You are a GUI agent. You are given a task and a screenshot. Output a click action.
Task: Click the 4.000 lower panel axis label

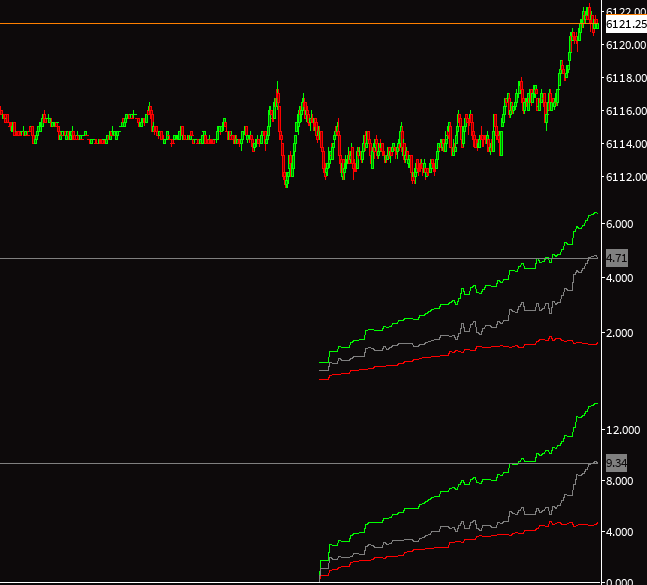(619, 532)
